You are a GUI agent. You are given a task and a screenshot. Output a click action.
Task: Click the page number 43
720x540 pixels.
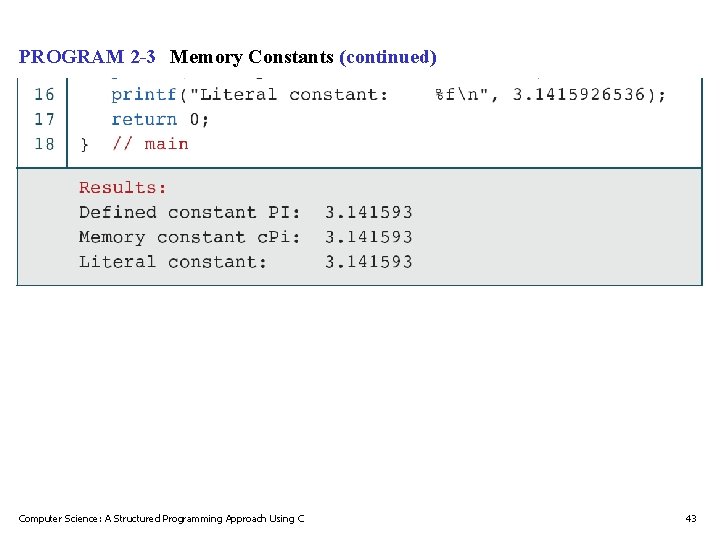(691, 519)
